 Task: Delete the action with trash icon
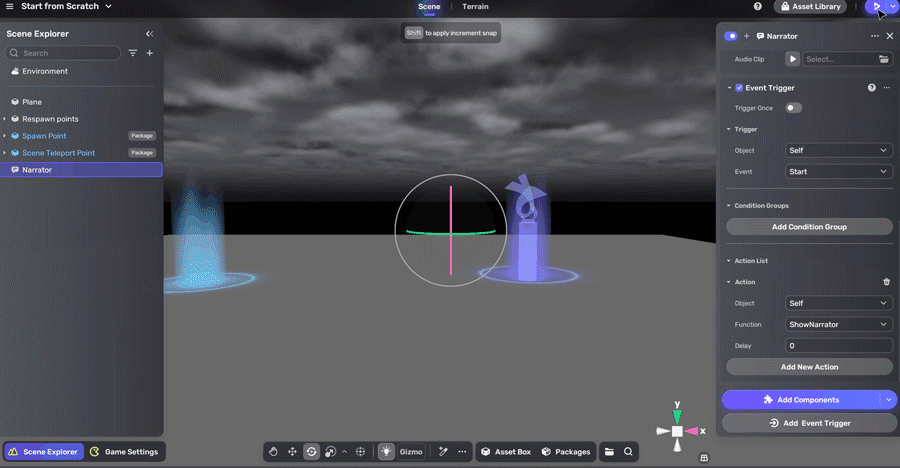pos(886,282)
